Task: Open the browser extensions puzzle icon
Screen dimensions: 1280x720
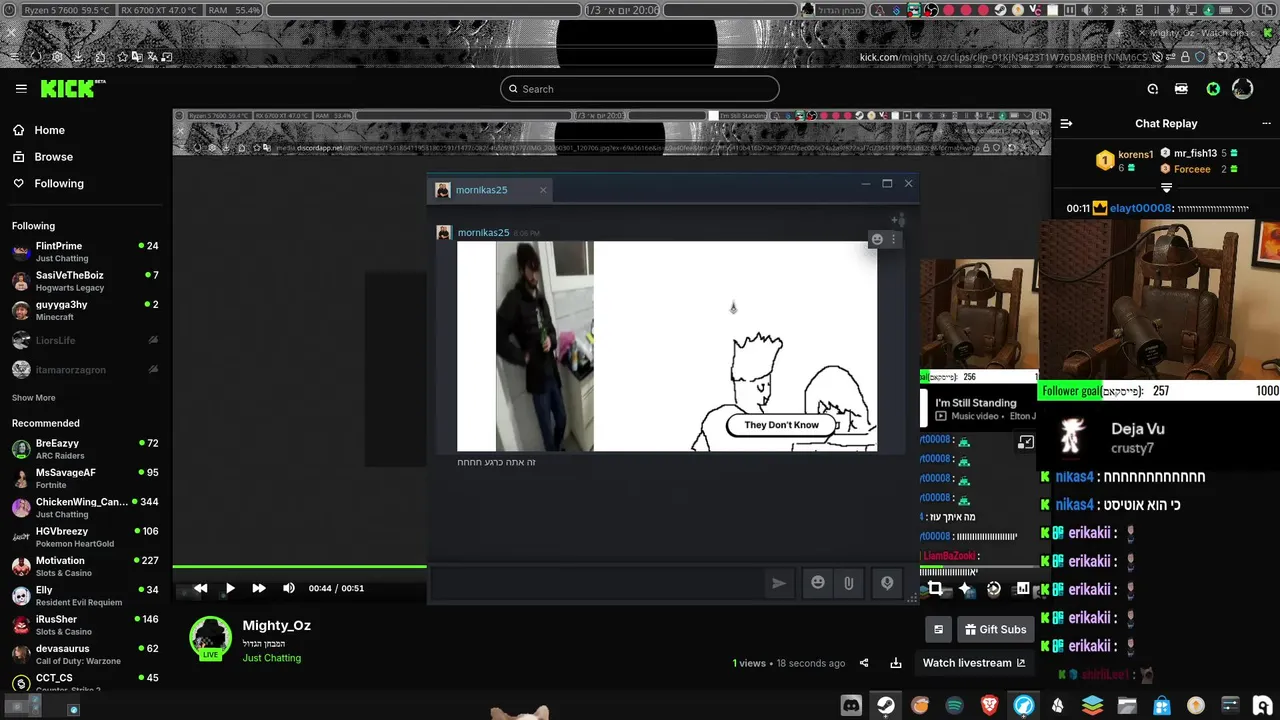Action: (x=100, y=57)
